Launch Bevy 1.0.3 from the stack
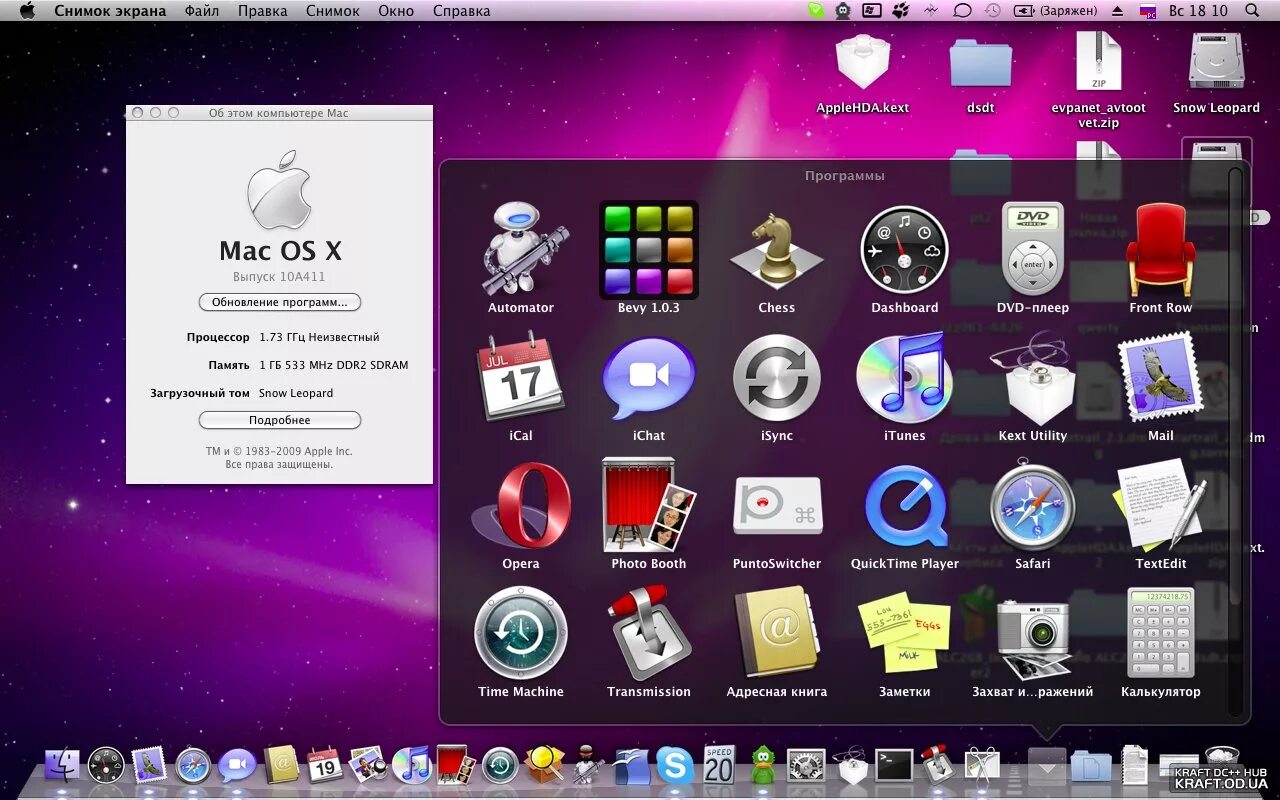This screenshot has height=800, width=1280. (648, 250)
